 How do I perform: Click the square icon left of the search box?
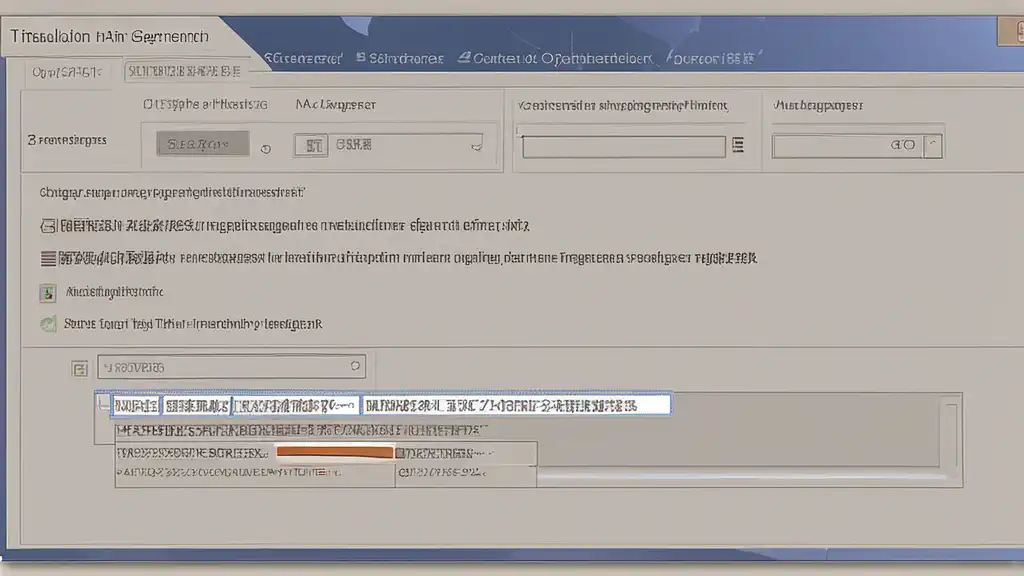click(80, 370)
